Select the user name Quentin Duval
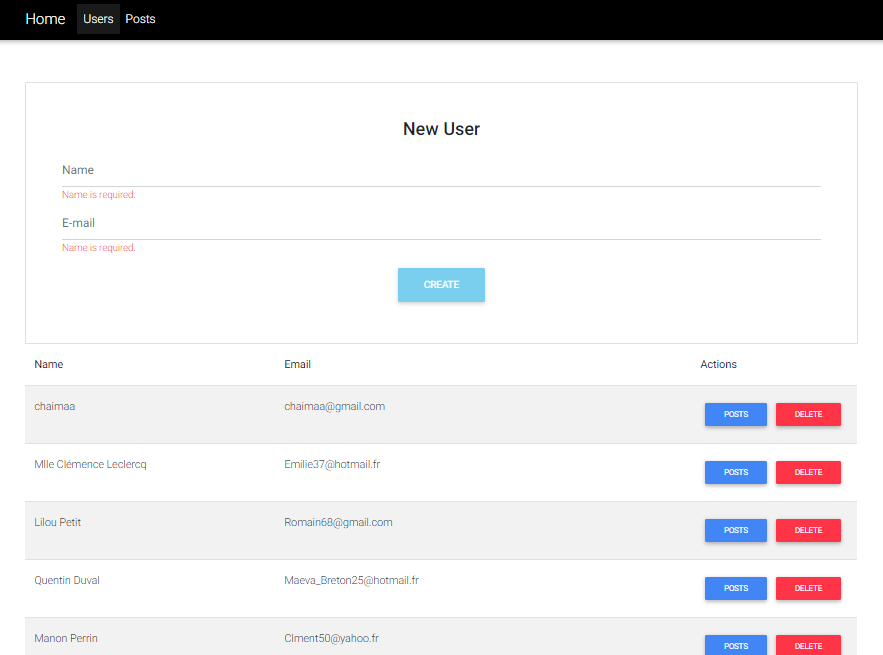883x655 pixels. pos(67,580)
